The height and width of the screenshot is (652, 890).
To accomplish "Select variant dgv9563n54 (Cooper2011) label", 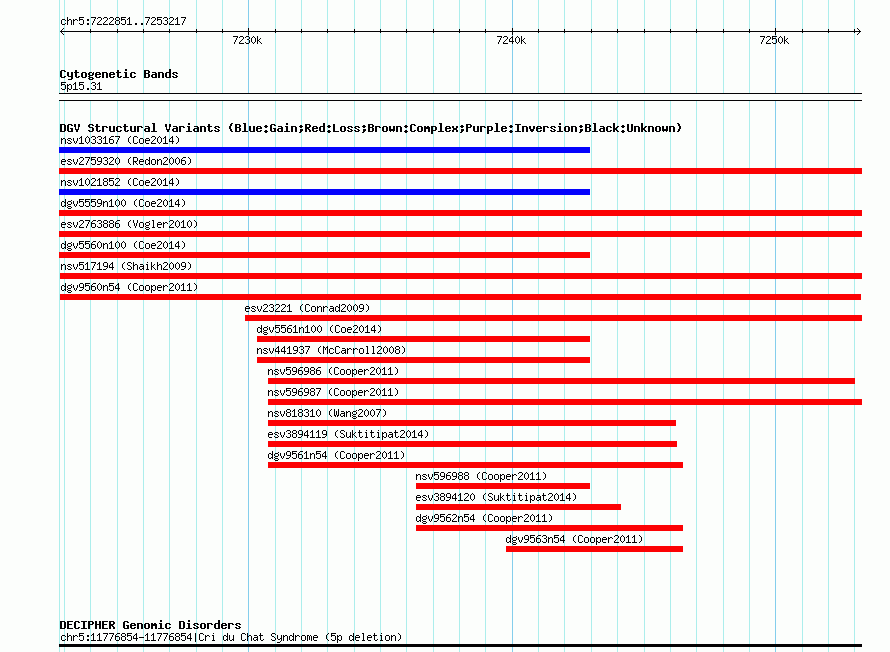I will (x=574, y=539).
